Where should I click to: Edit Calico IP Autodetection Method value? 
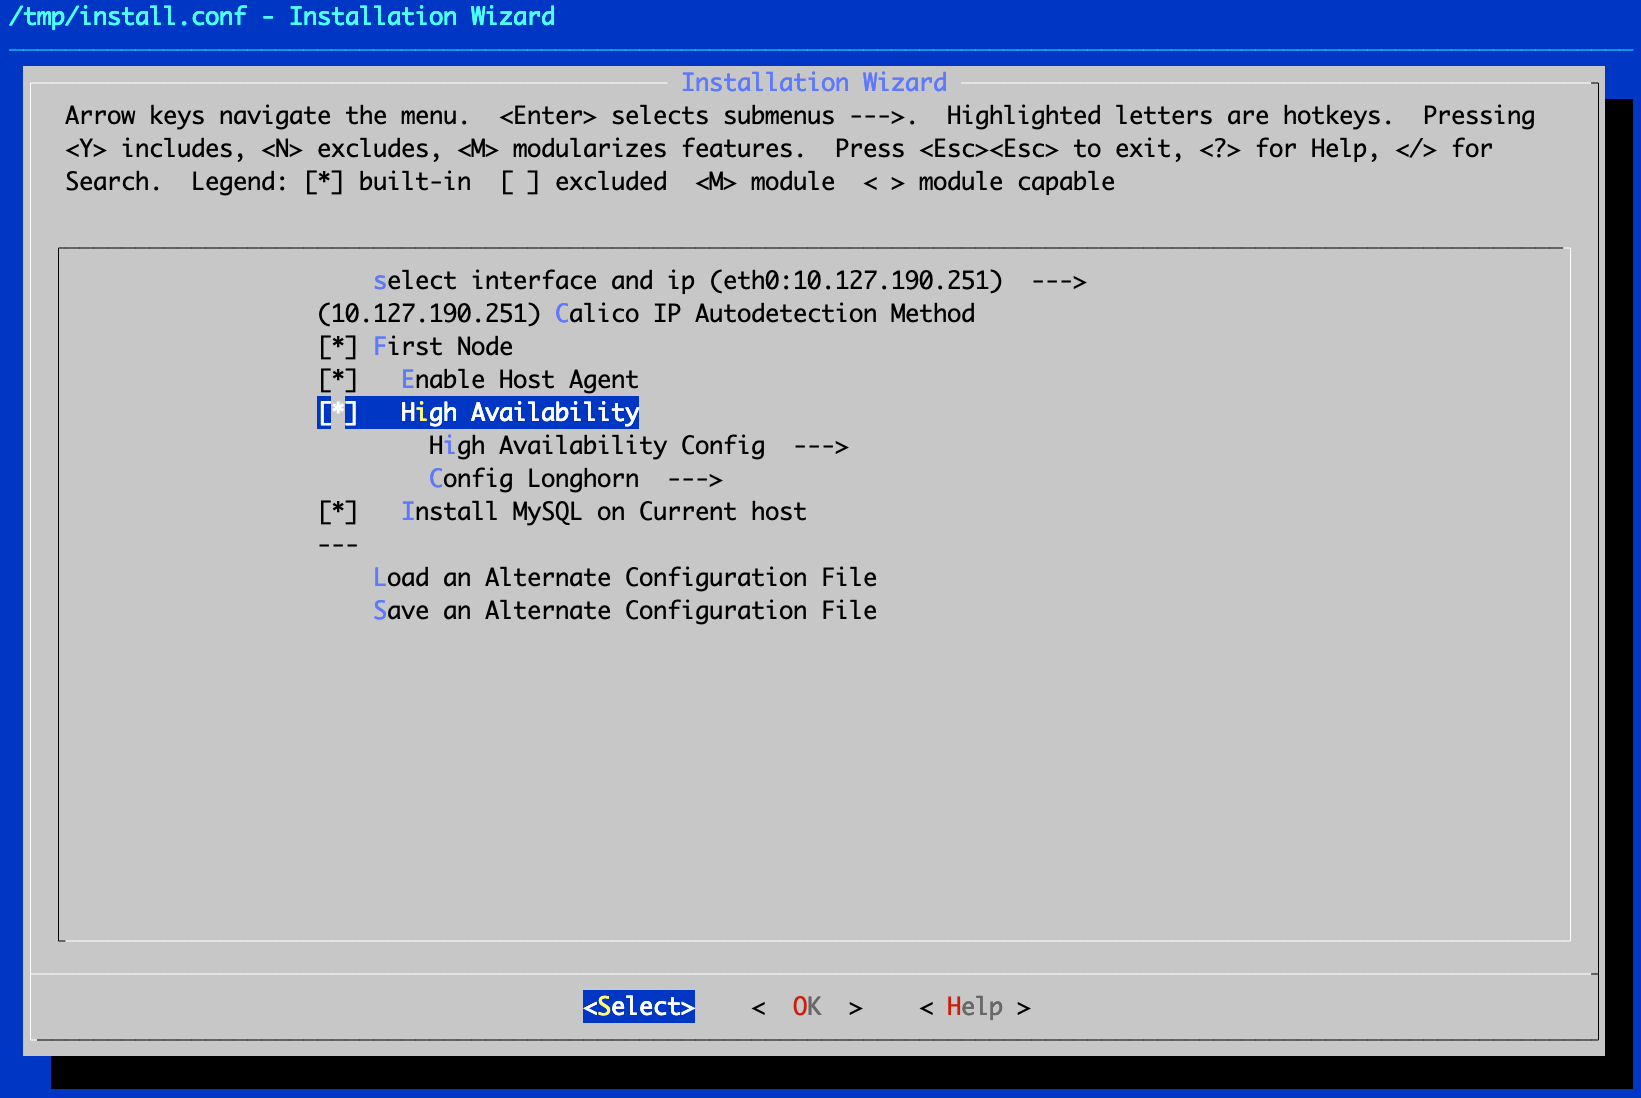(646, 314)
